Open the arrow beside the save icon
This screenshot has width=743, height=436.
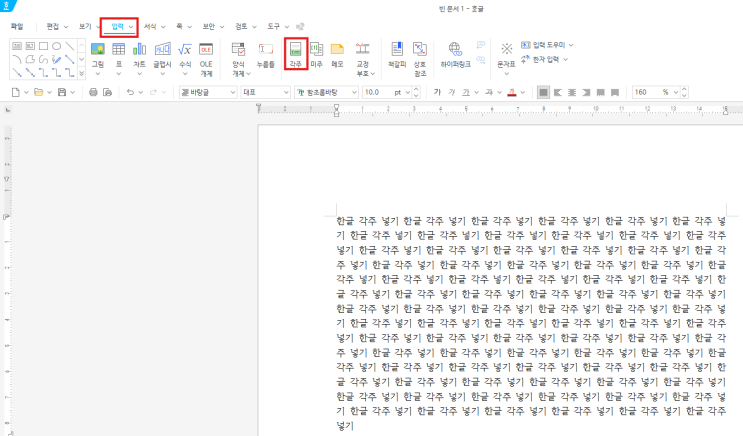(x=72, y=92)
